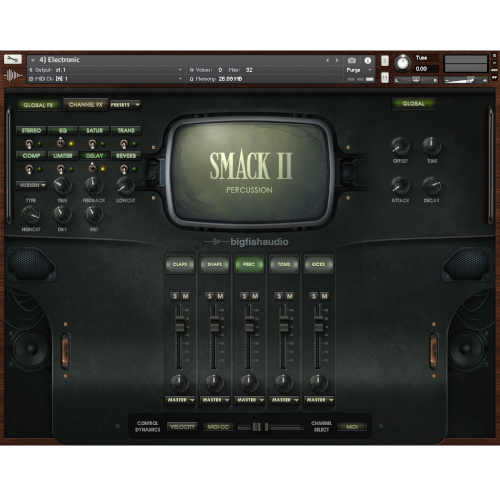Image resolution: width=500 pixels, height=500 pixels.
Task: Select the SNAPS channel tab
Action: point(215,264)
